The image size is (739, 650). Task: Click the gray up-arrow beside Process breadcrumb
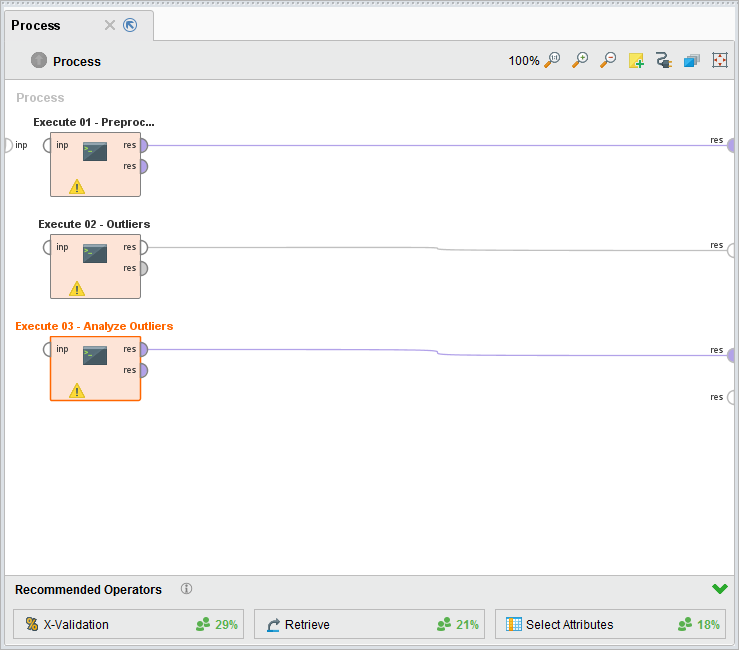[x=39, y=60]
